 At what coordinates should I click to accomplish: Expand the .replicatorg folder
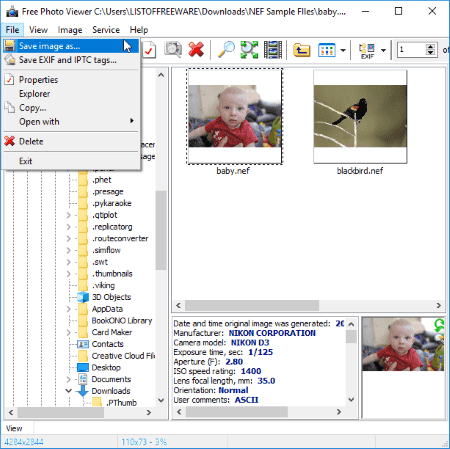click(69, 227)
